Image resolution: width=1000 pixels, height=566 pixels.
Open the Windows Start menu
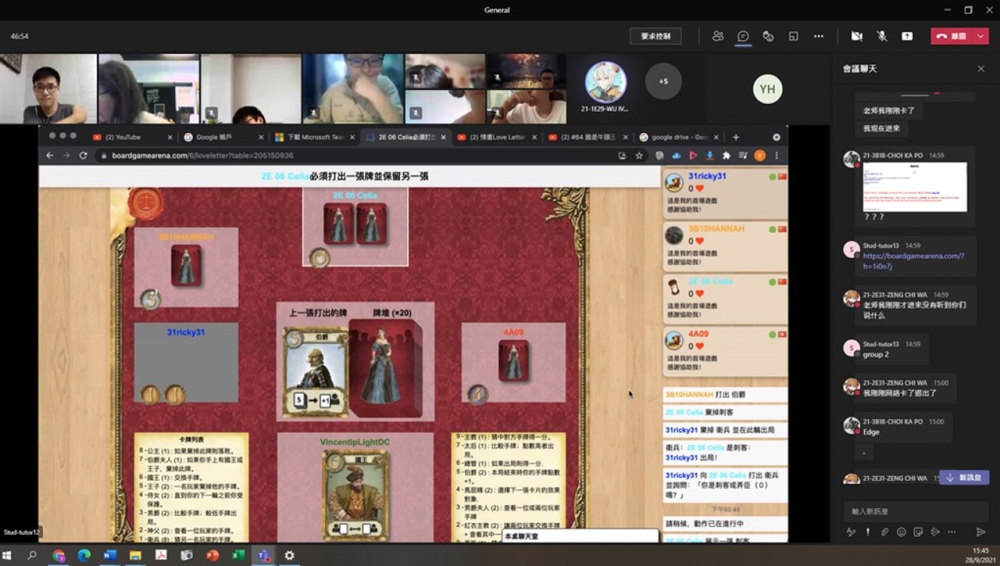click(7, 555)
